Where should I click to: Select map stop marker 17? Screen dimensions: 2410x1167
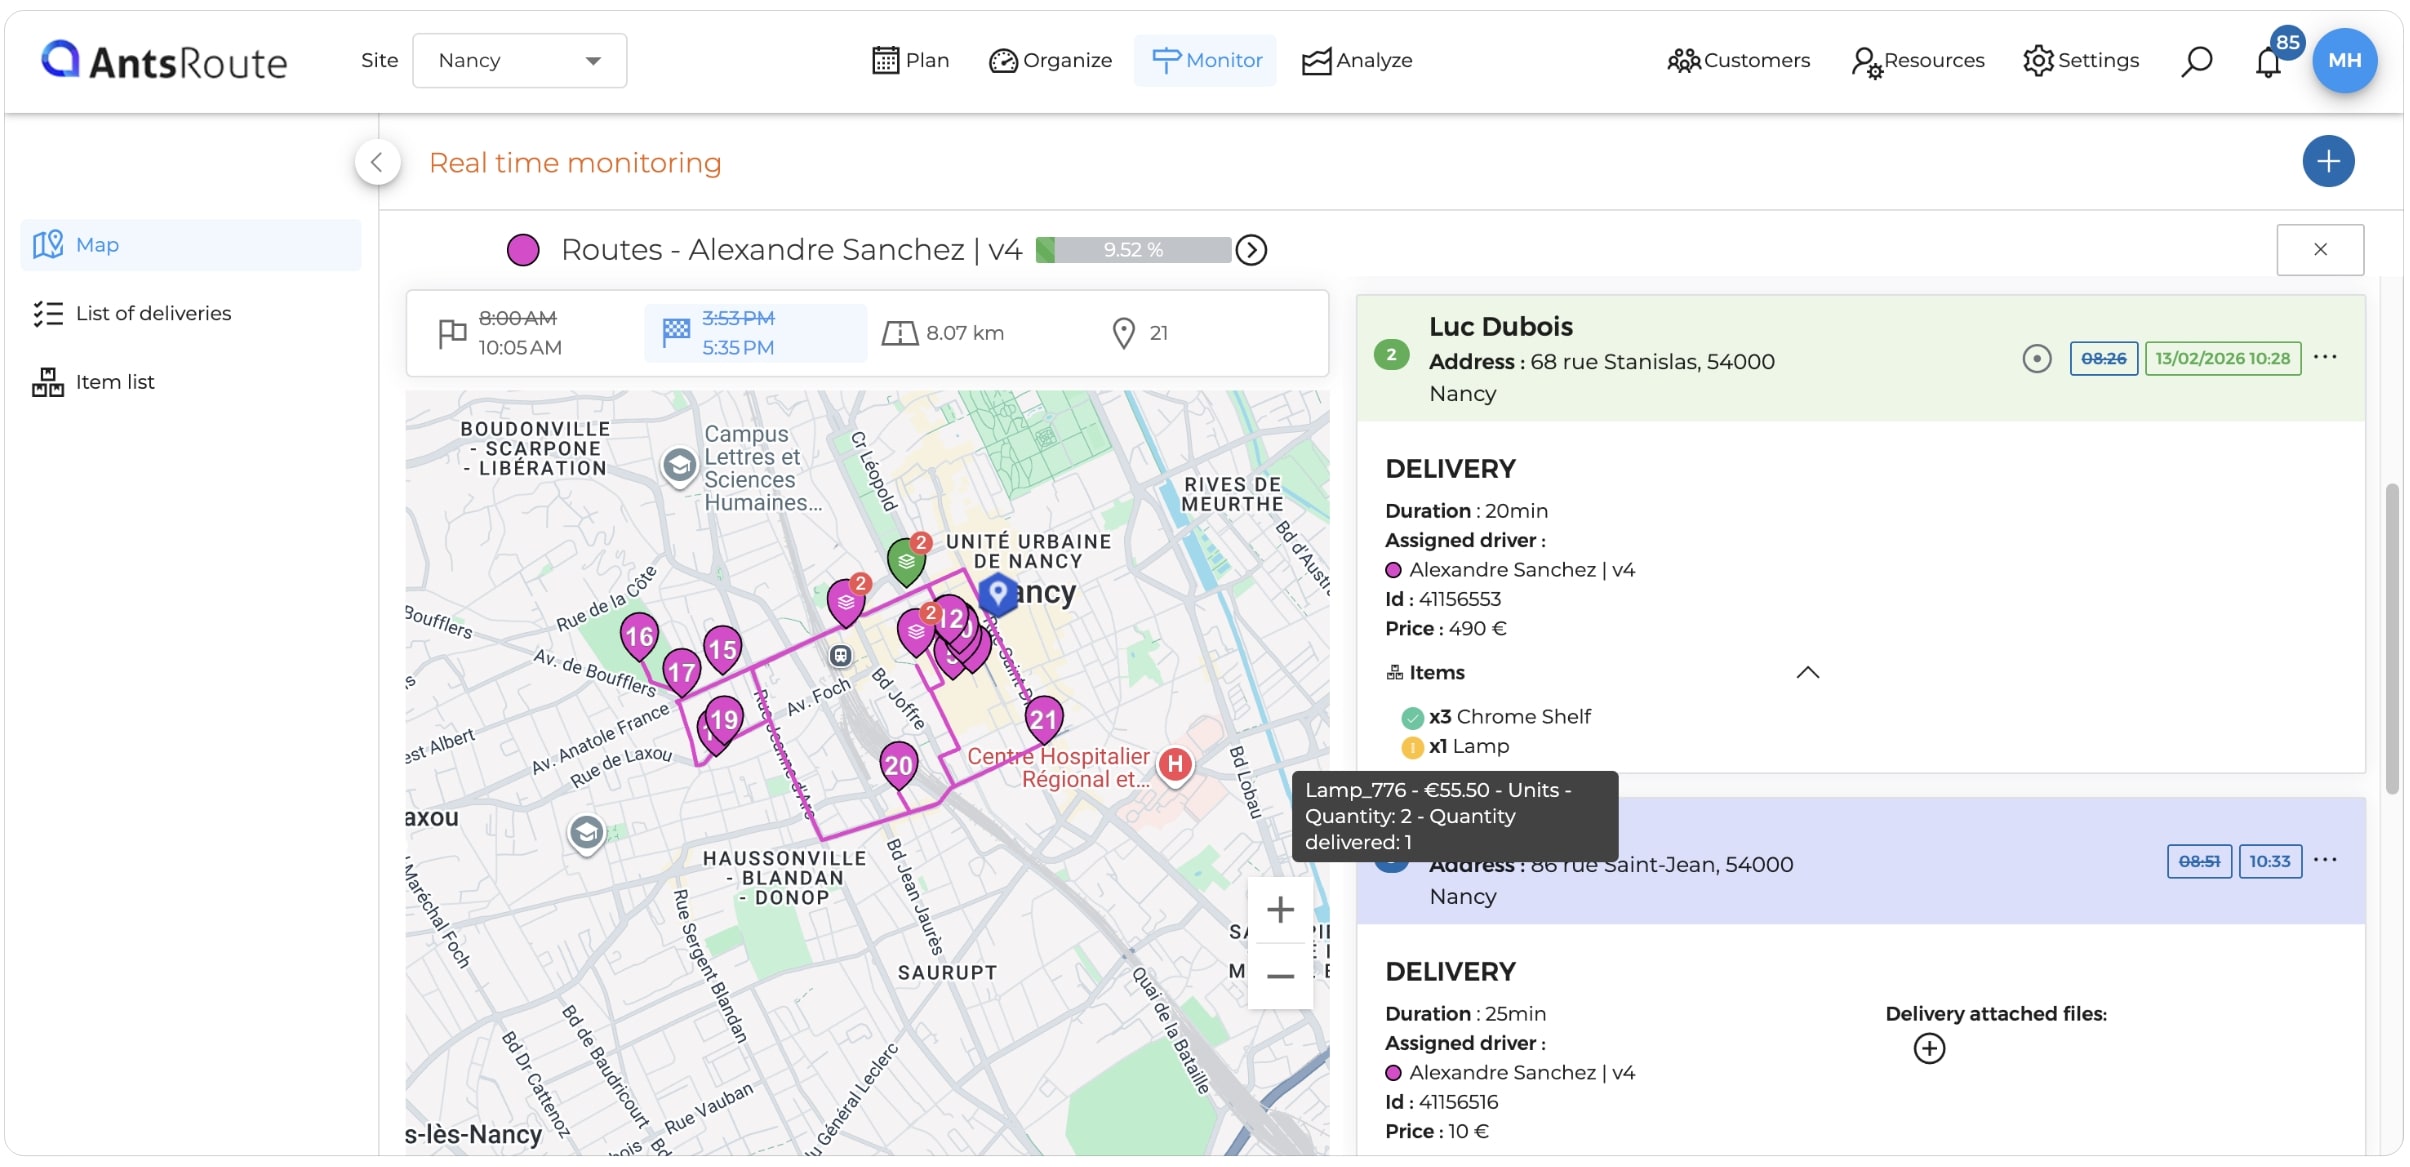(682, 672)
